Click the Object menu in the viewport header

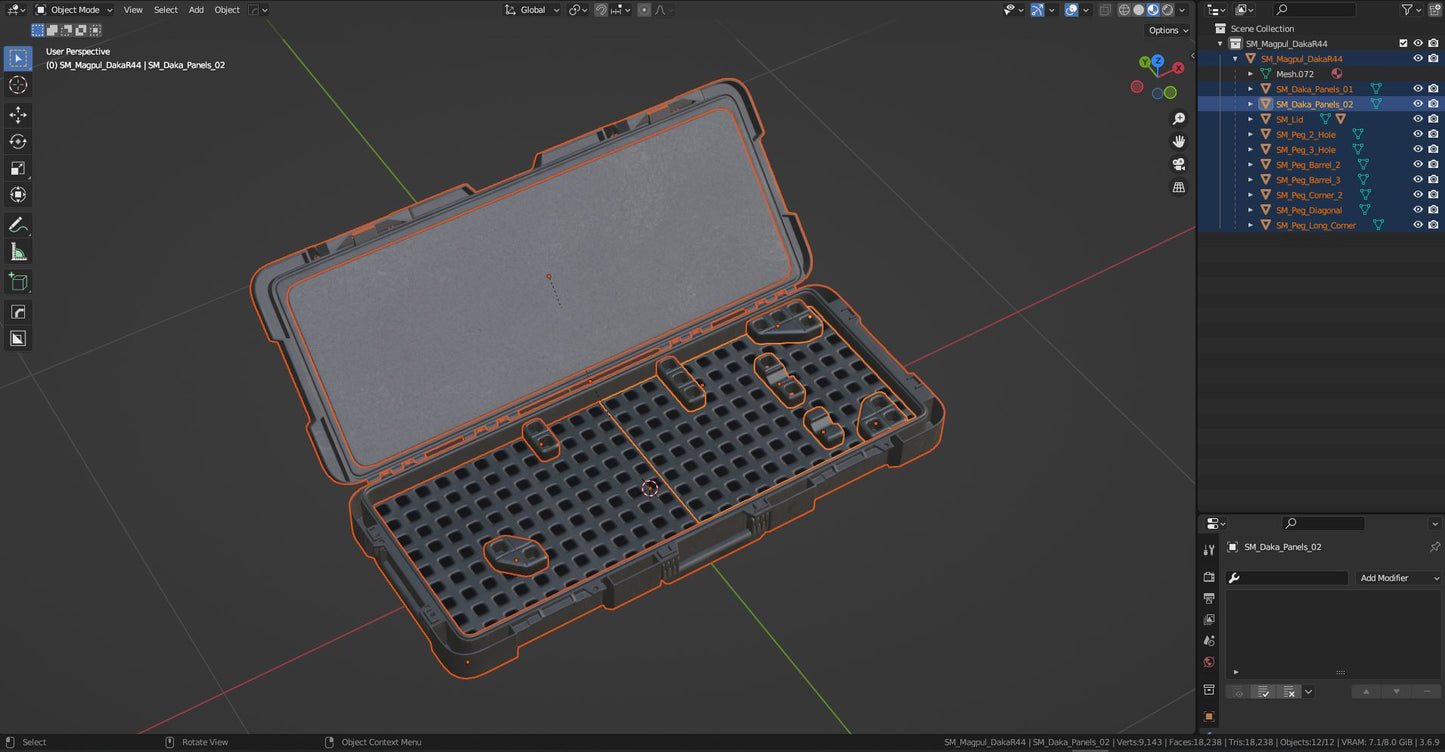pos(226,9)
